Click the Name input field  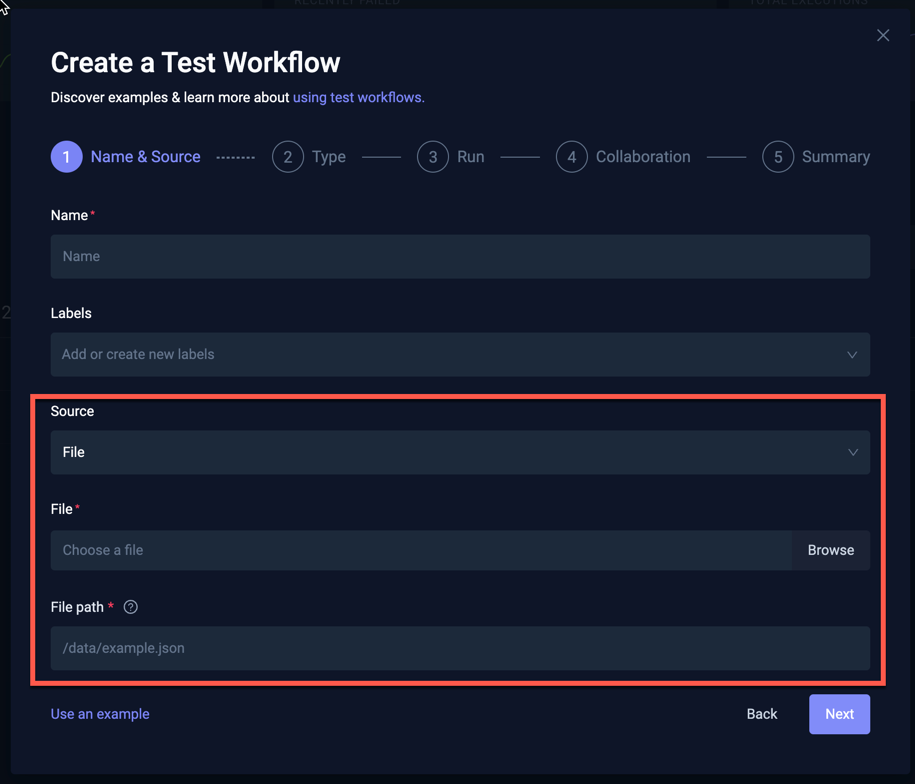[x=460, y=256]
